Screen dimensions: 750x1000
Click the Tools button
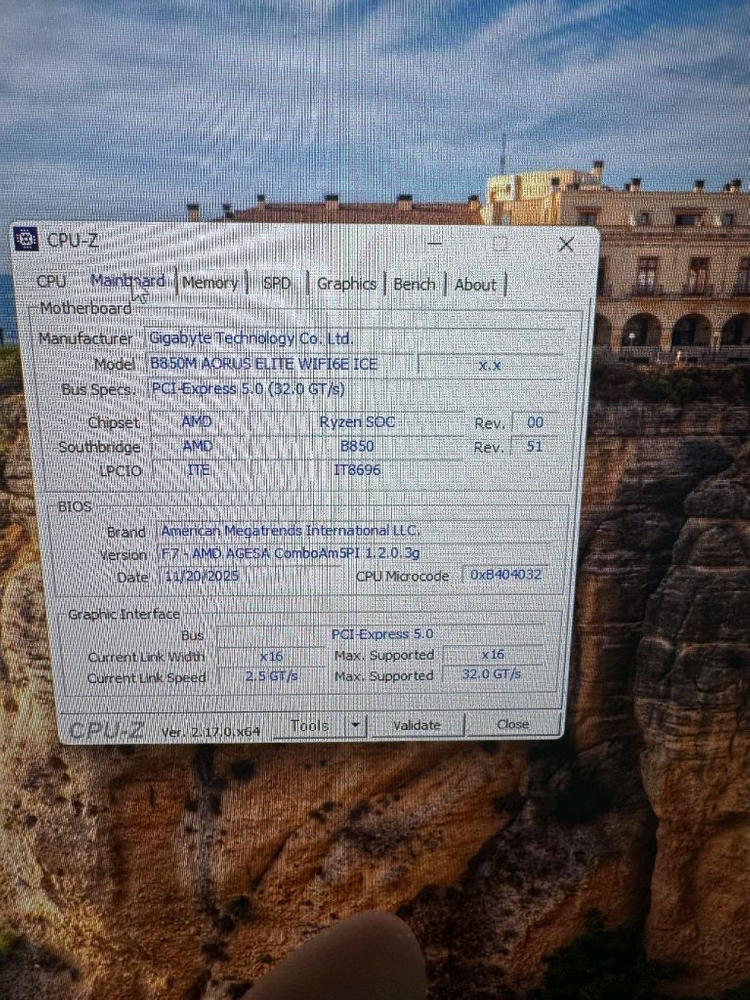[310, 726]
